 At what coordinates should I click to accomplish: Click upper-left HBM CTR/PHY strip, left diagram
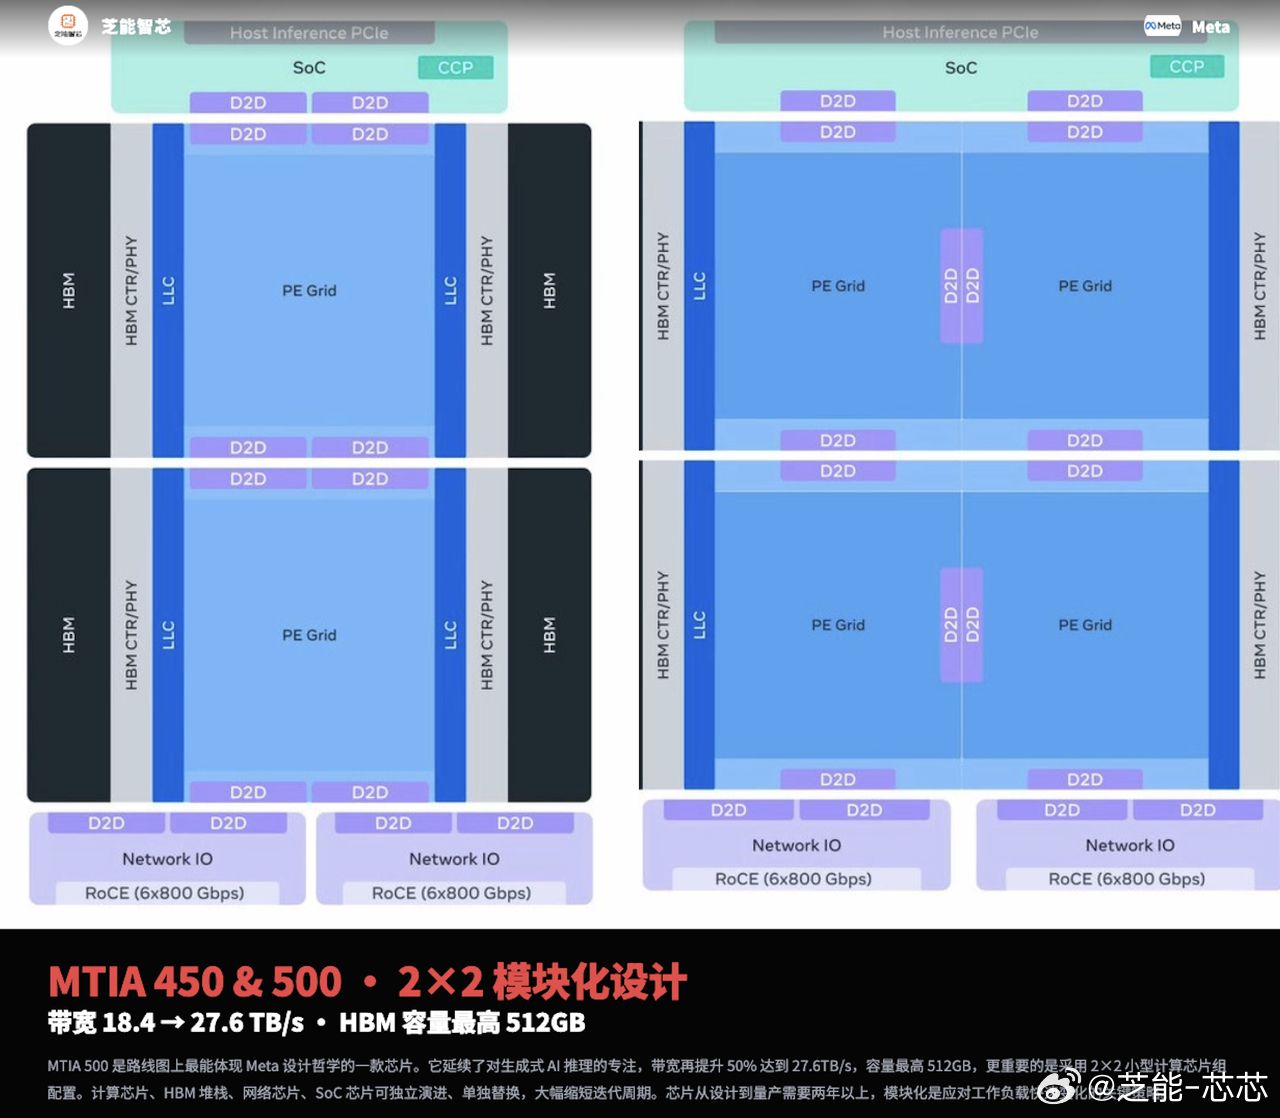(x=131, y=290)
